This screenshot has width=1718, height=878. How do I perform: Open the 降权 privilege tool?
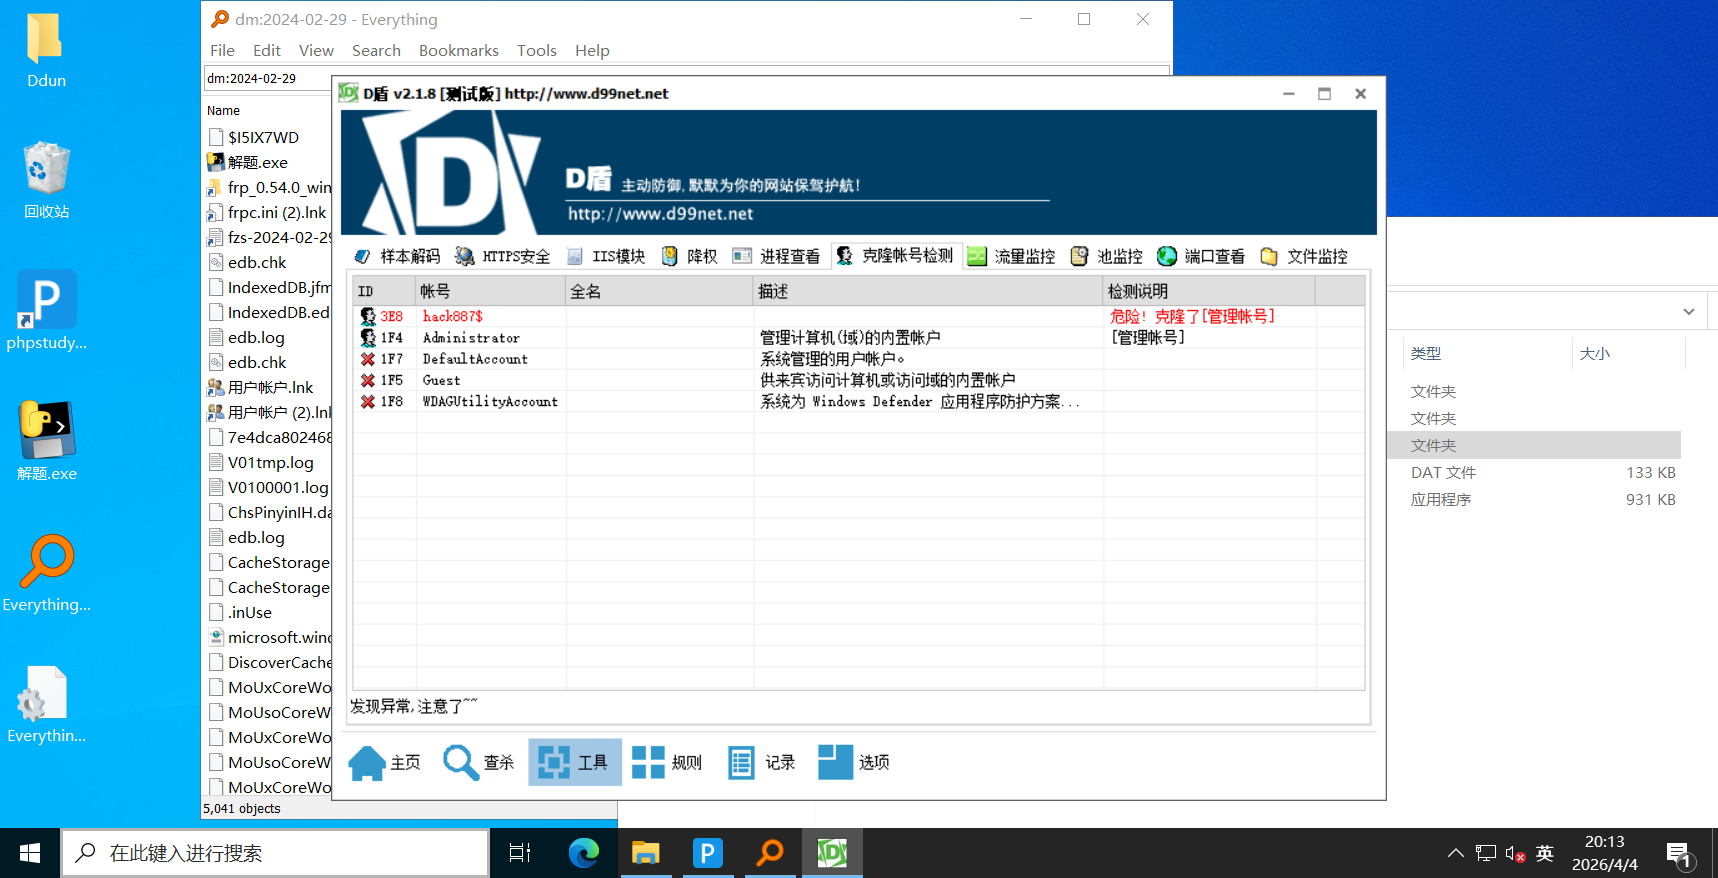pyautogui.click(x=690, y=256)
